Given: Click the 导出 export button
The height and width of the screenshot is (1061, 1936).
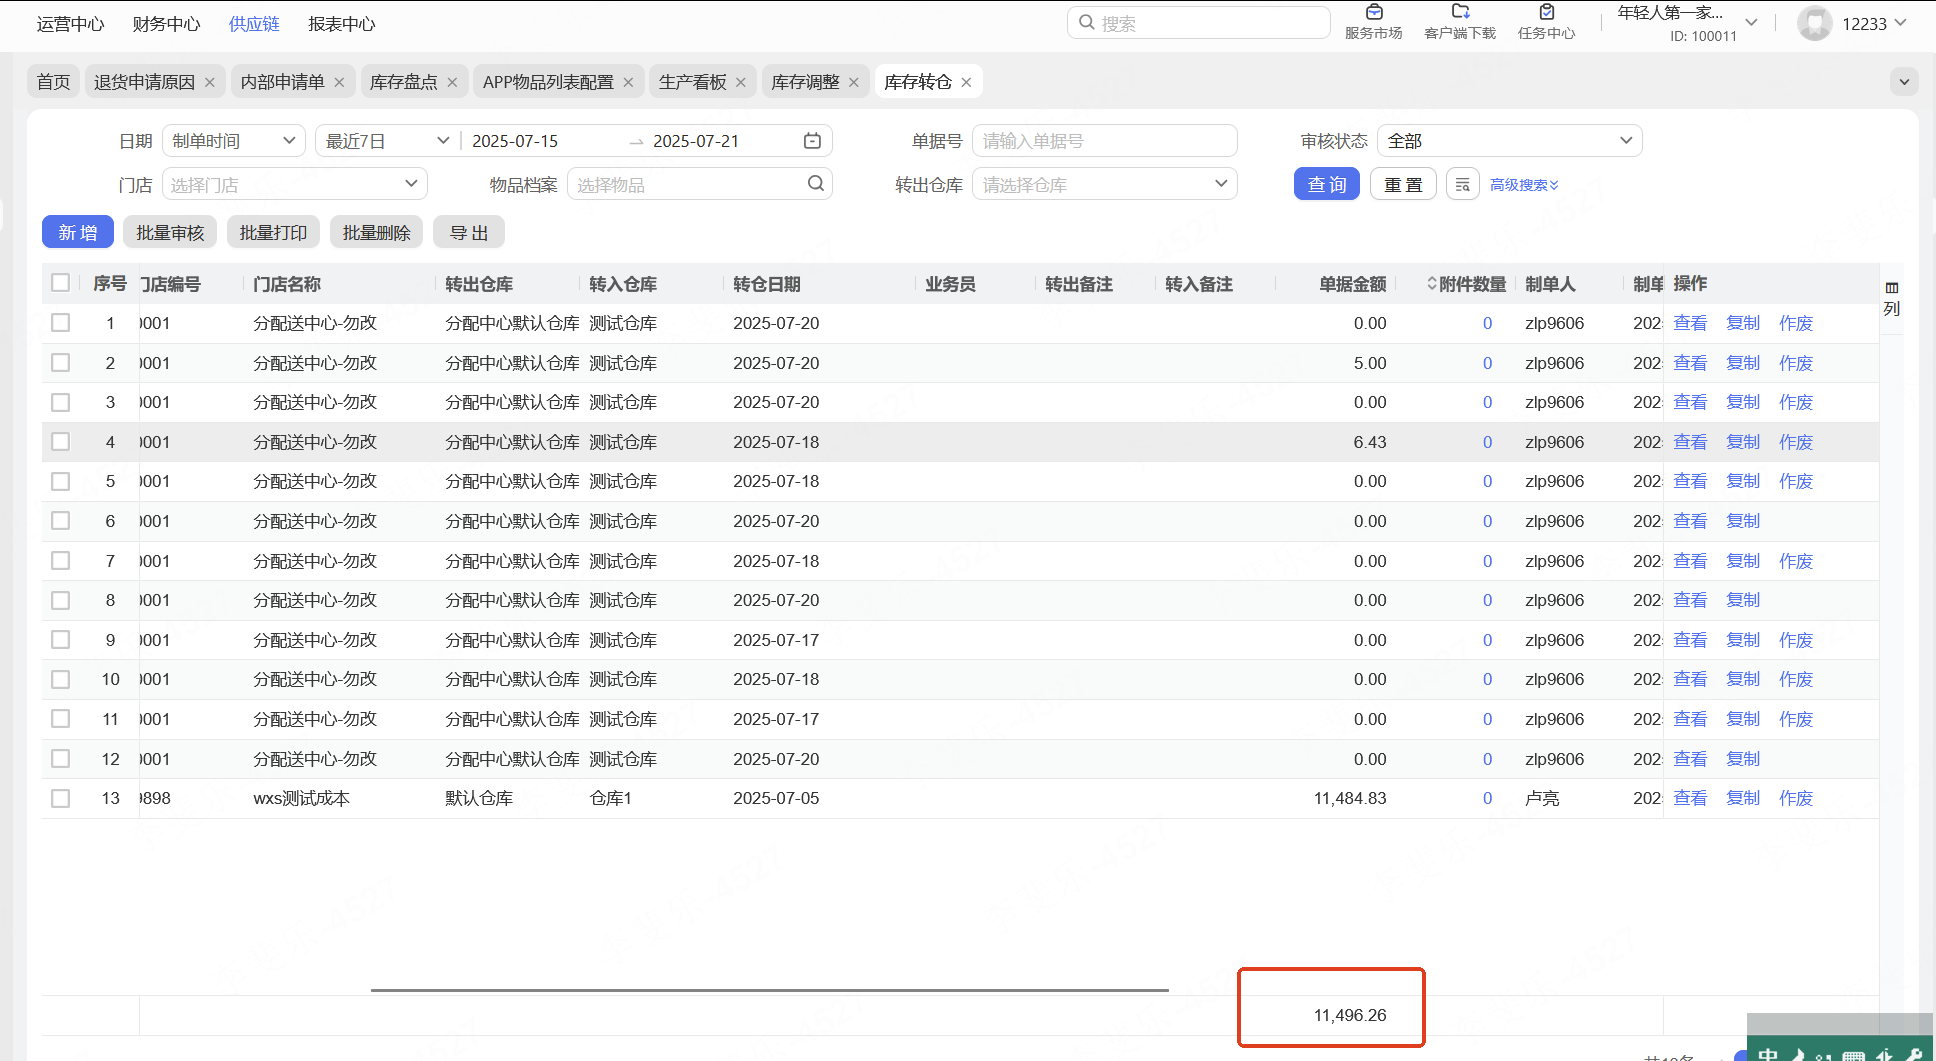Looking at the screenshot, I should click(x=469, y=233).
